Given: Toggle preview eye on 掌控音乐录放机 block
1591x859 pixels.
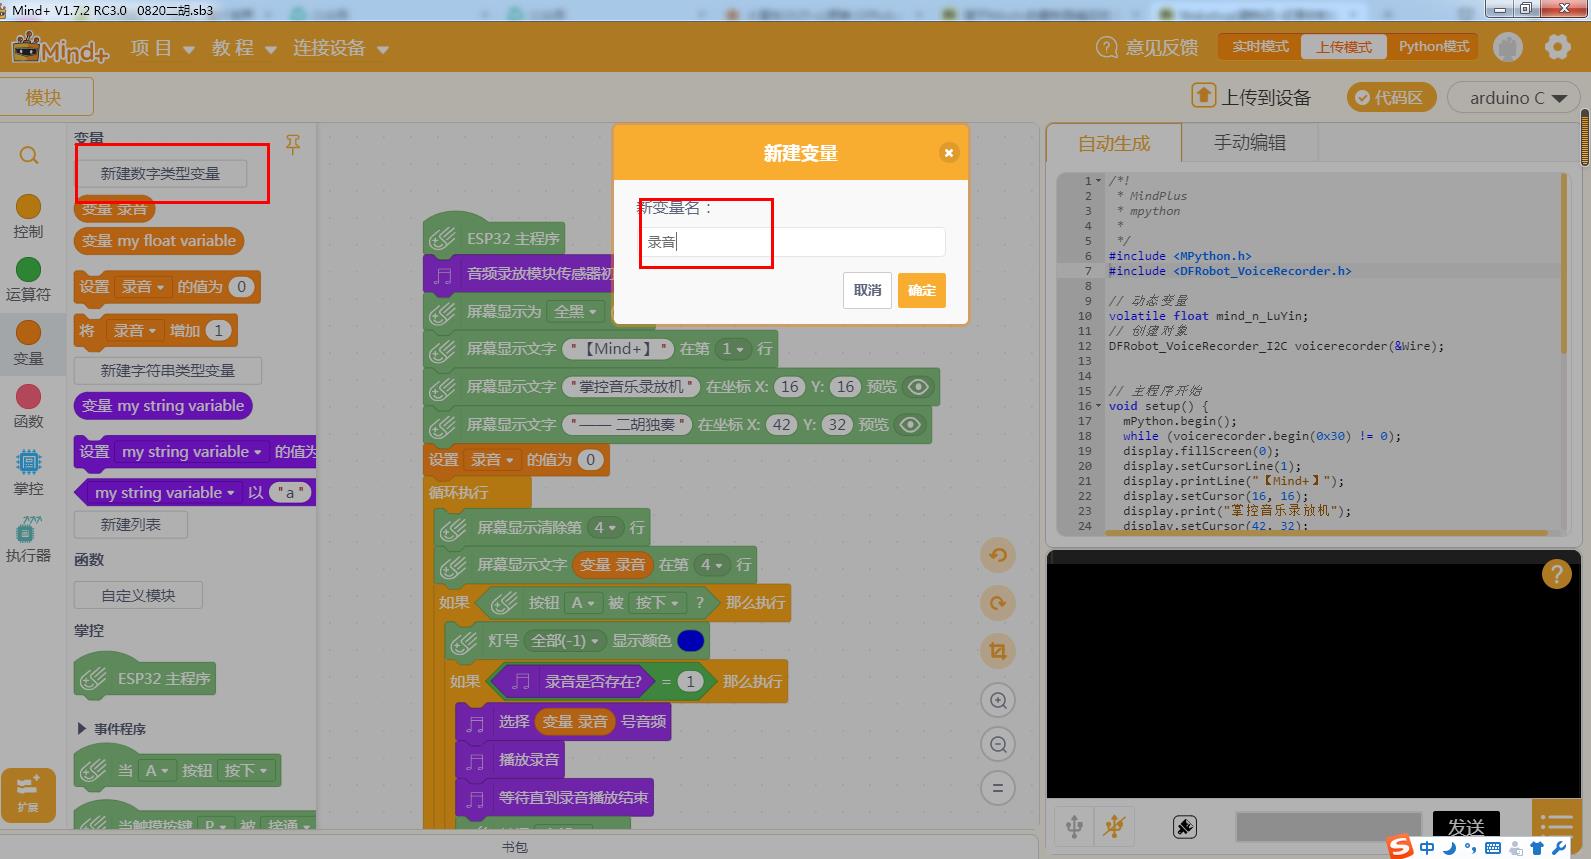Looking at the screenshot, I should (918, 387).
